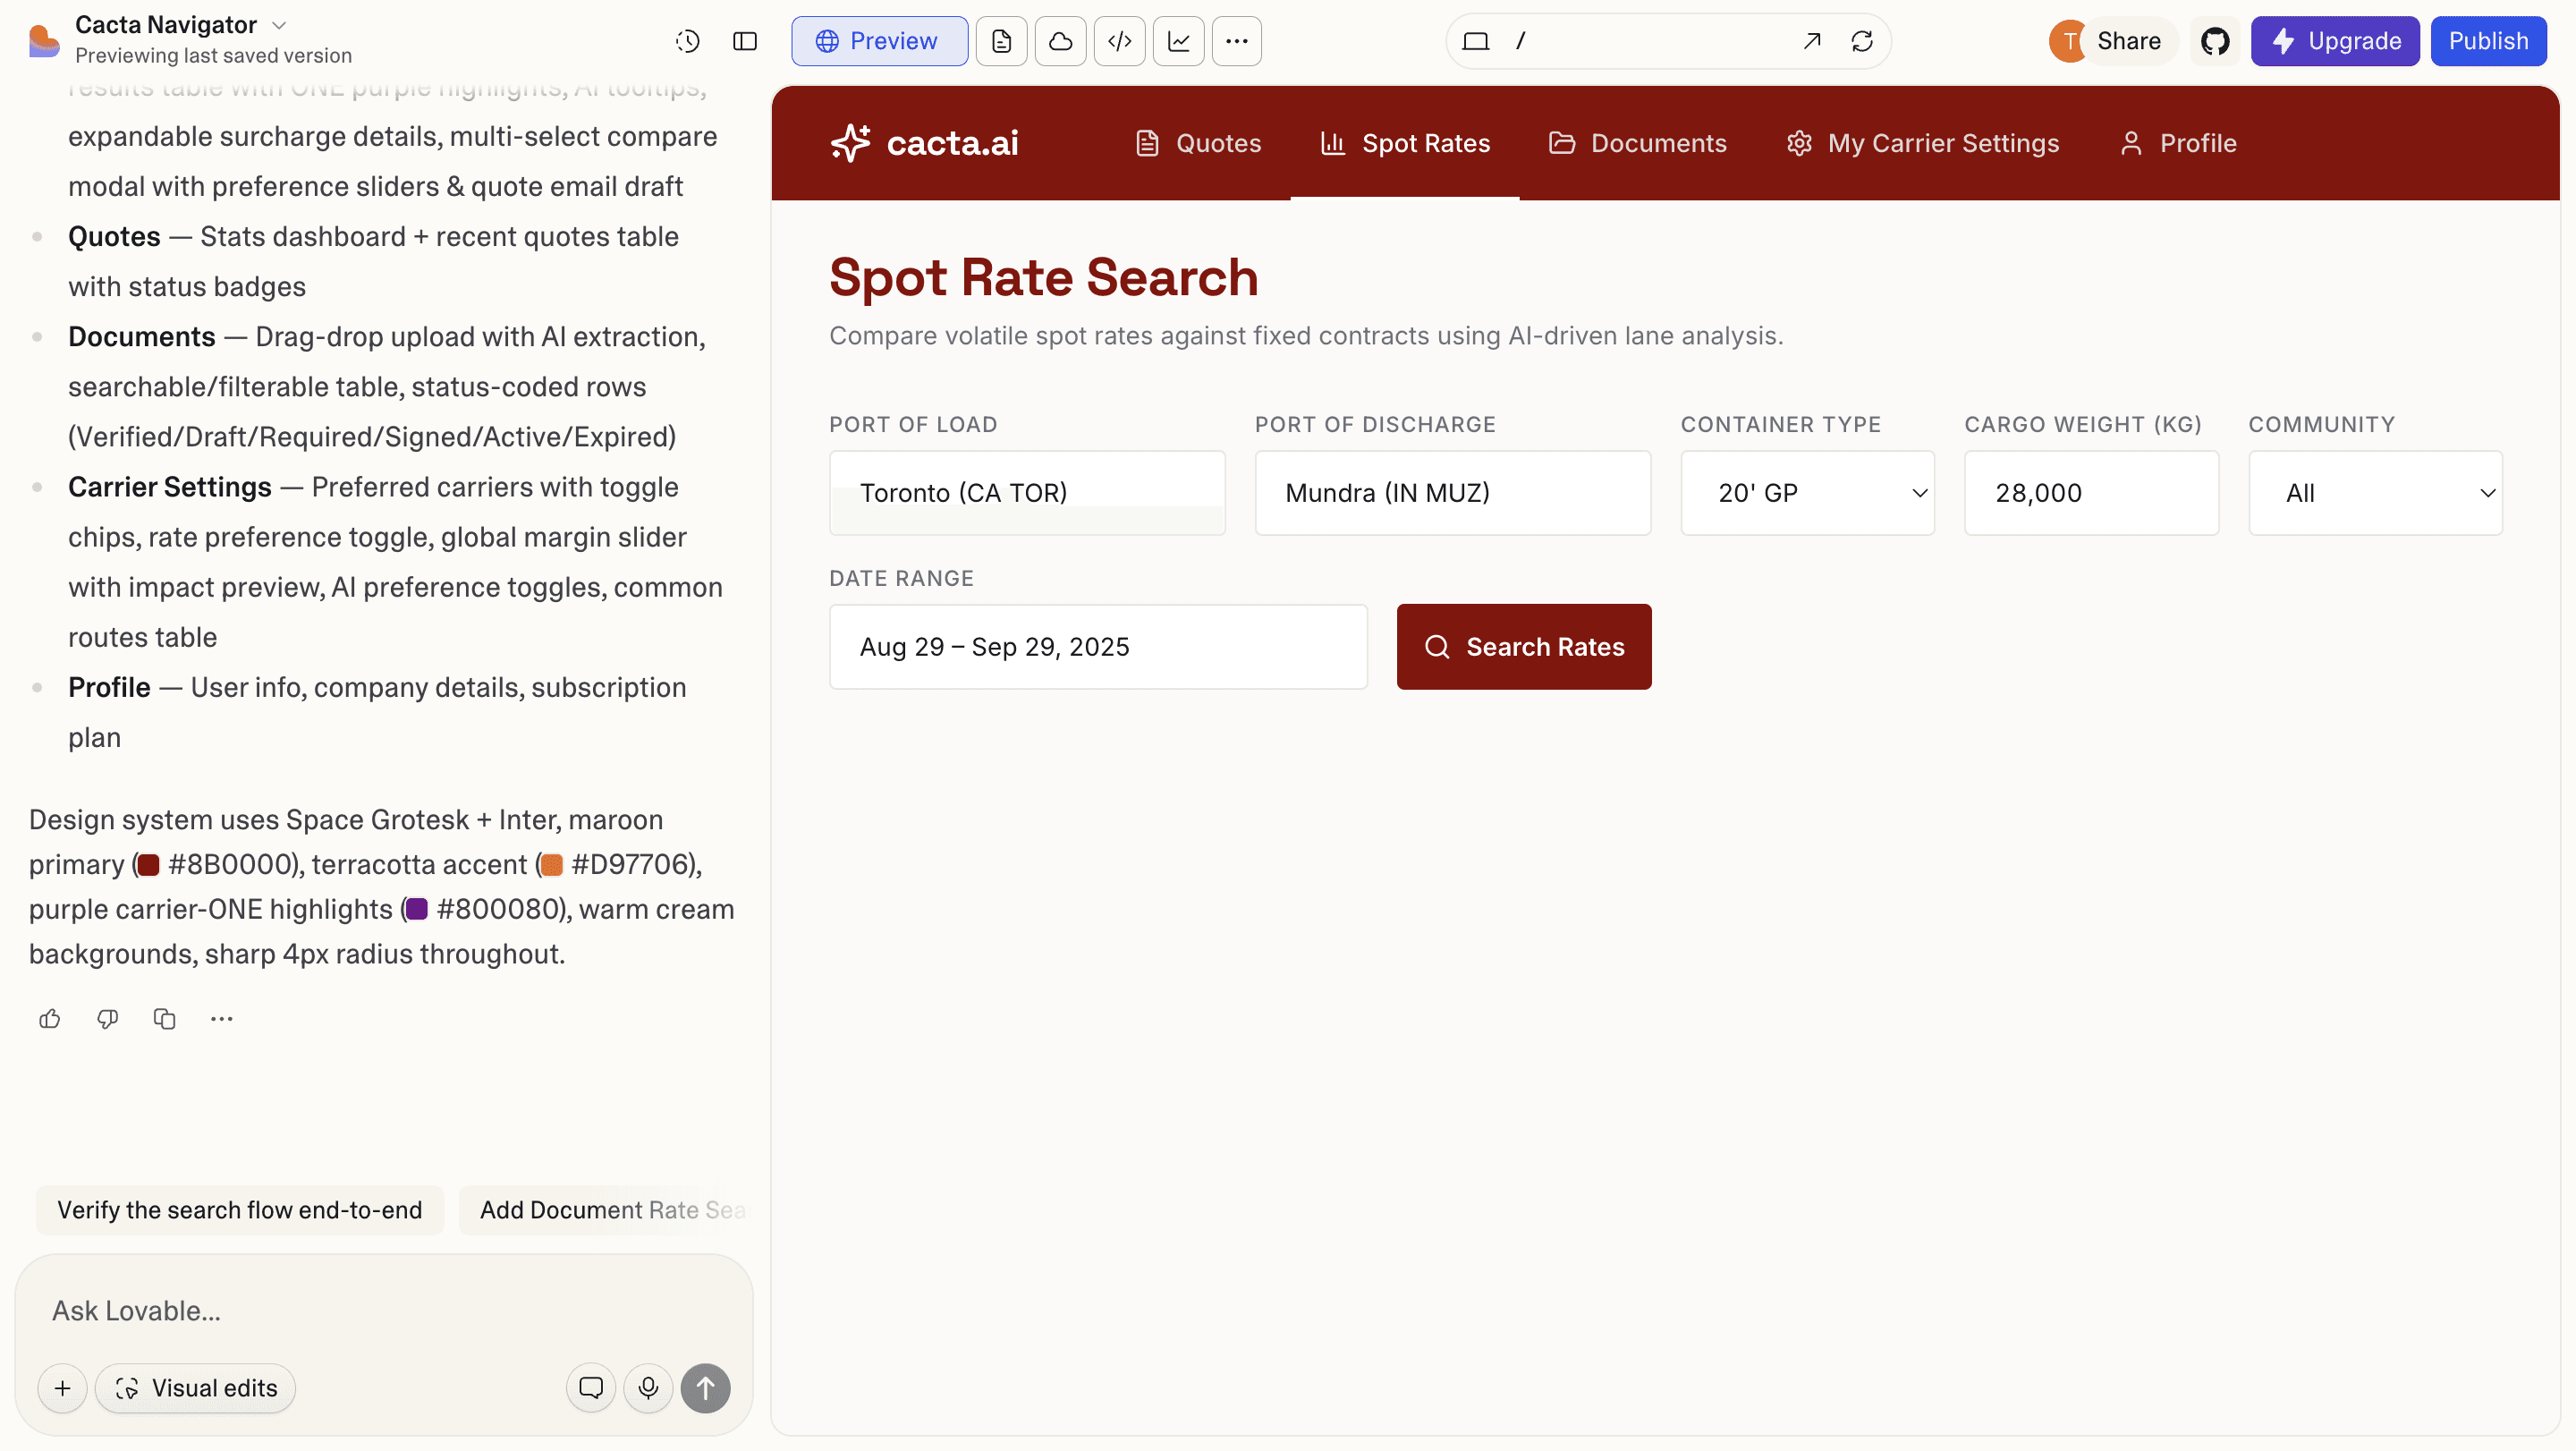Expand Cacta Navigator project dropdown

point(280,25)
